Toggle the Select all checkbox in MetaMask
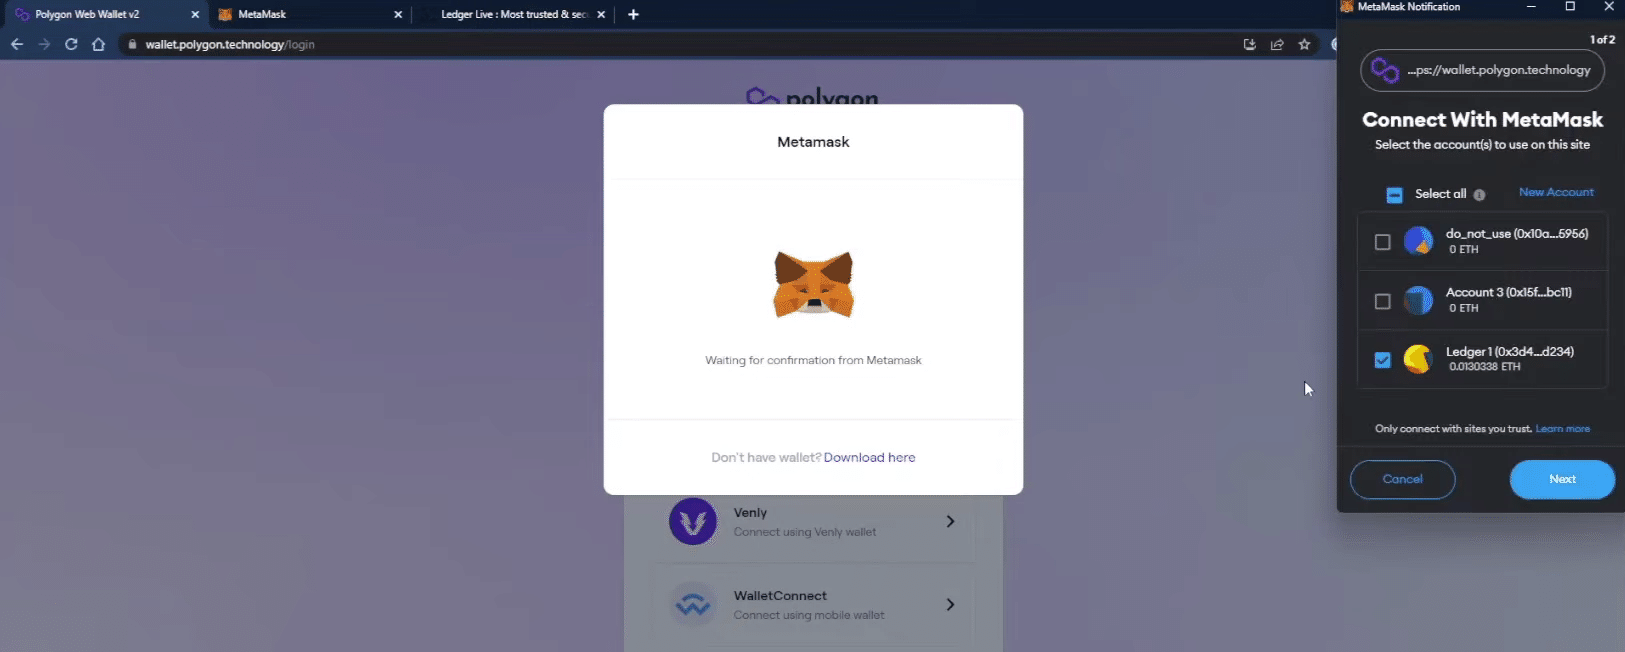1625x652 pixels. pos(1394,195)
